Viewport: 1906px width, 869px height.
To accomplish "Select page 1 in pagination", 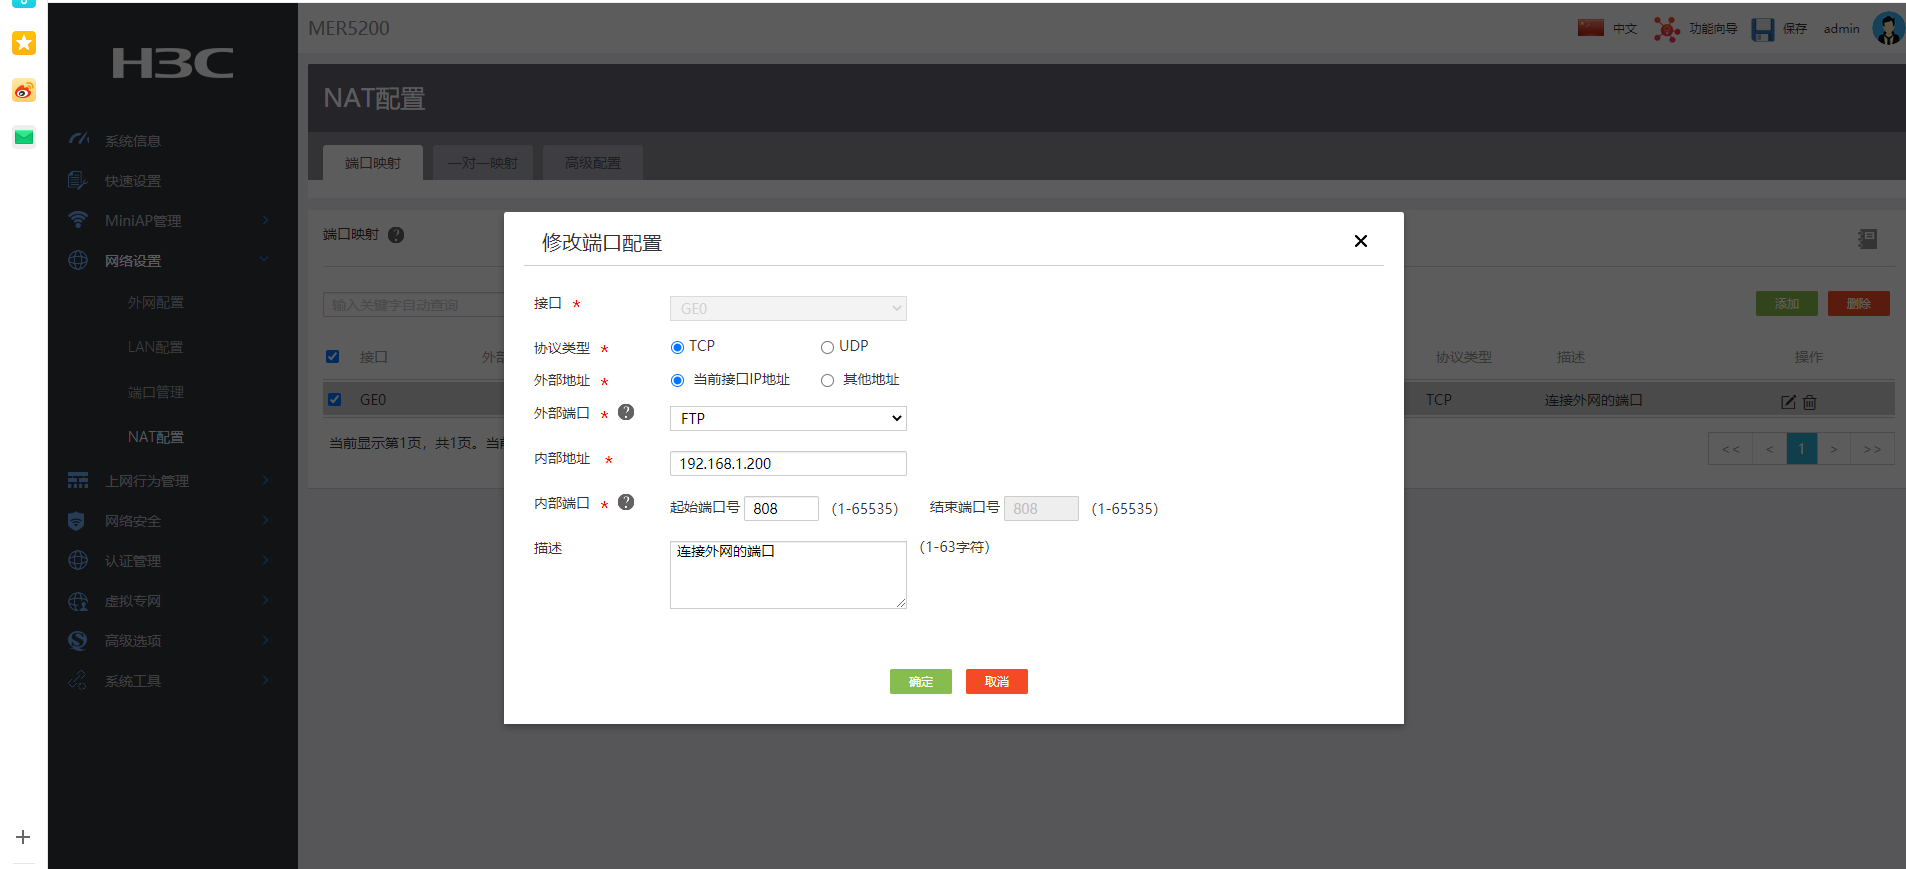I will pos(1802,449).
